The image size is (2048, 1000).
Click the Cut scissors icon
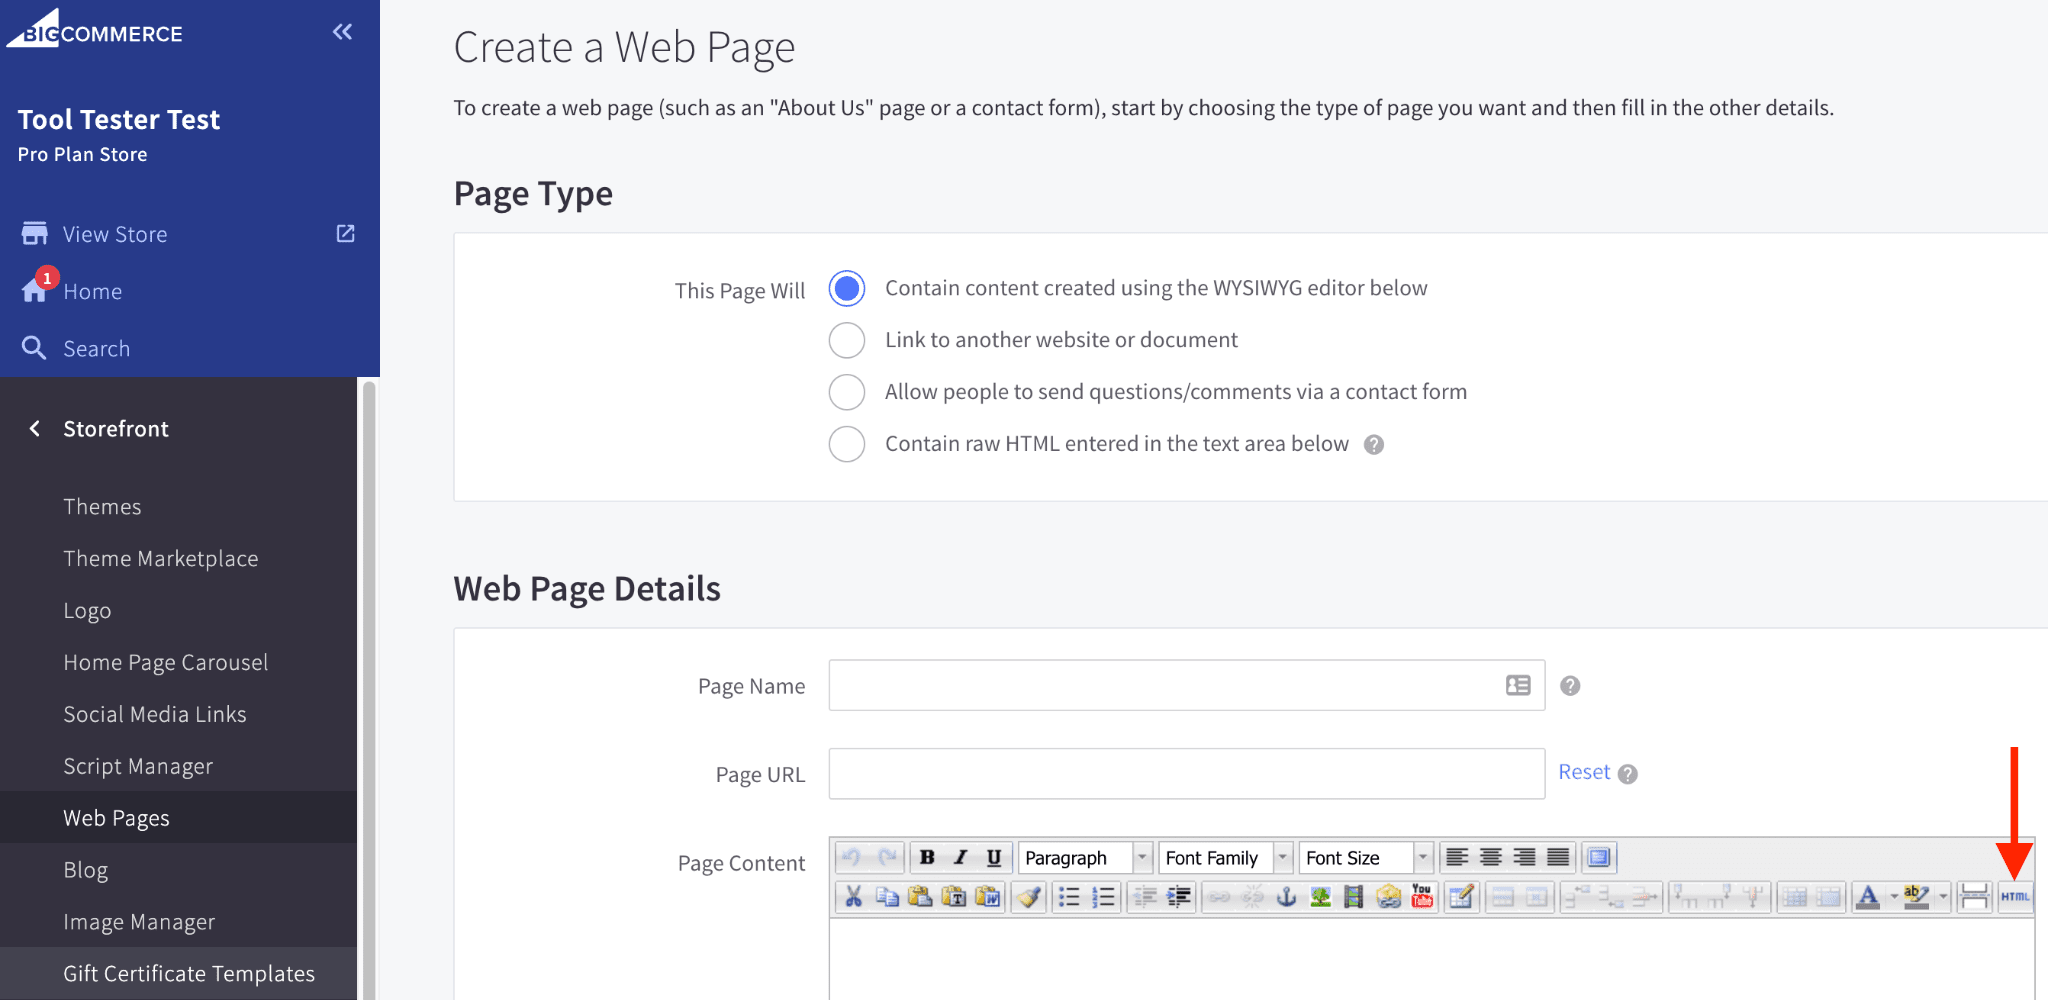click(853, 897)
